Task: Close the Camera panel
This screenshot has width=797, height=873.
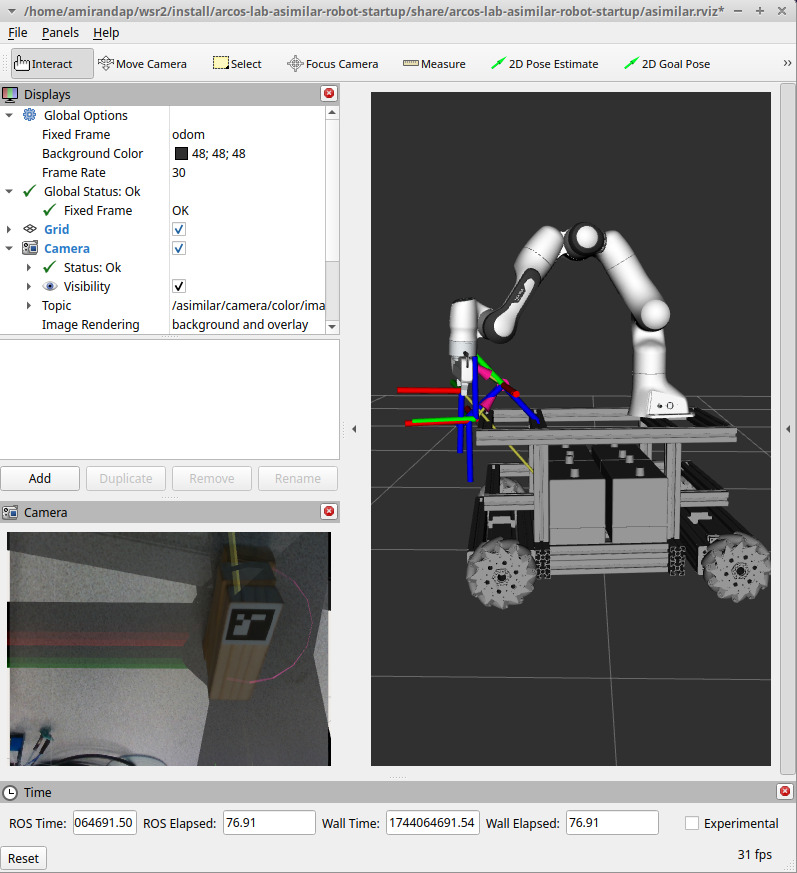Action: (329, 512)
